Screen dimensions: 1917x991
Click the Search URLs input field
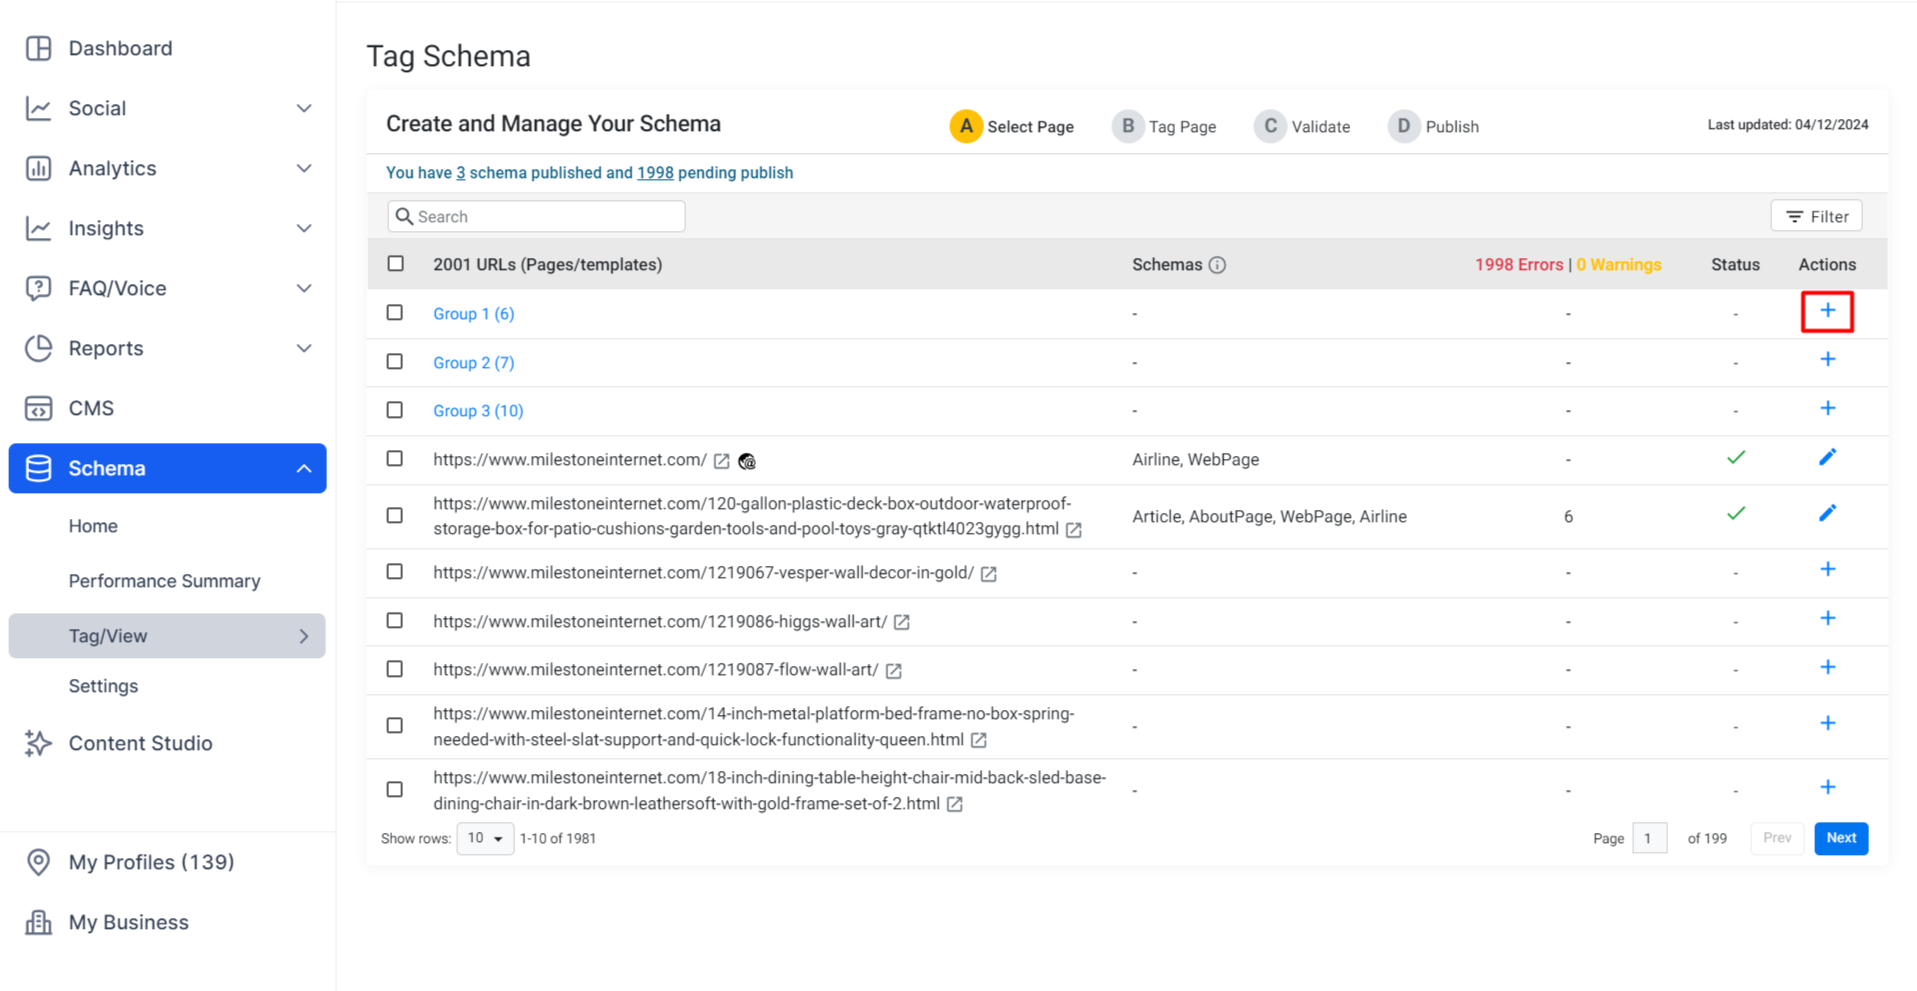point(536,216)
